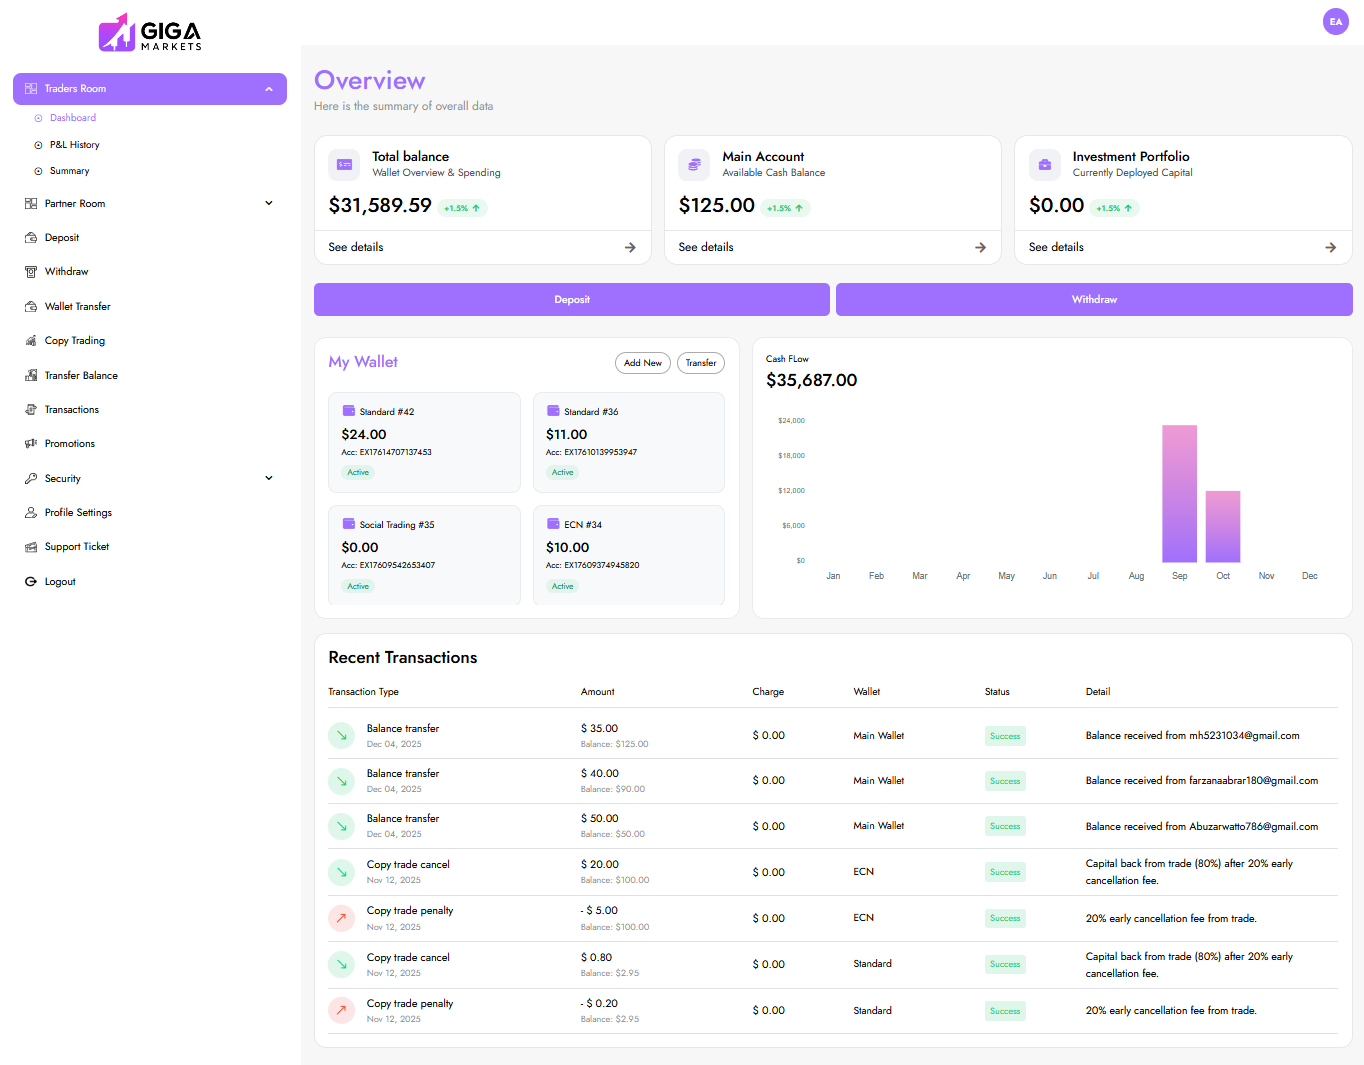The height and width of the screenshot is (1065, 1364).
Task: Expand the Security submenu
Action: [x=268, y=479]
